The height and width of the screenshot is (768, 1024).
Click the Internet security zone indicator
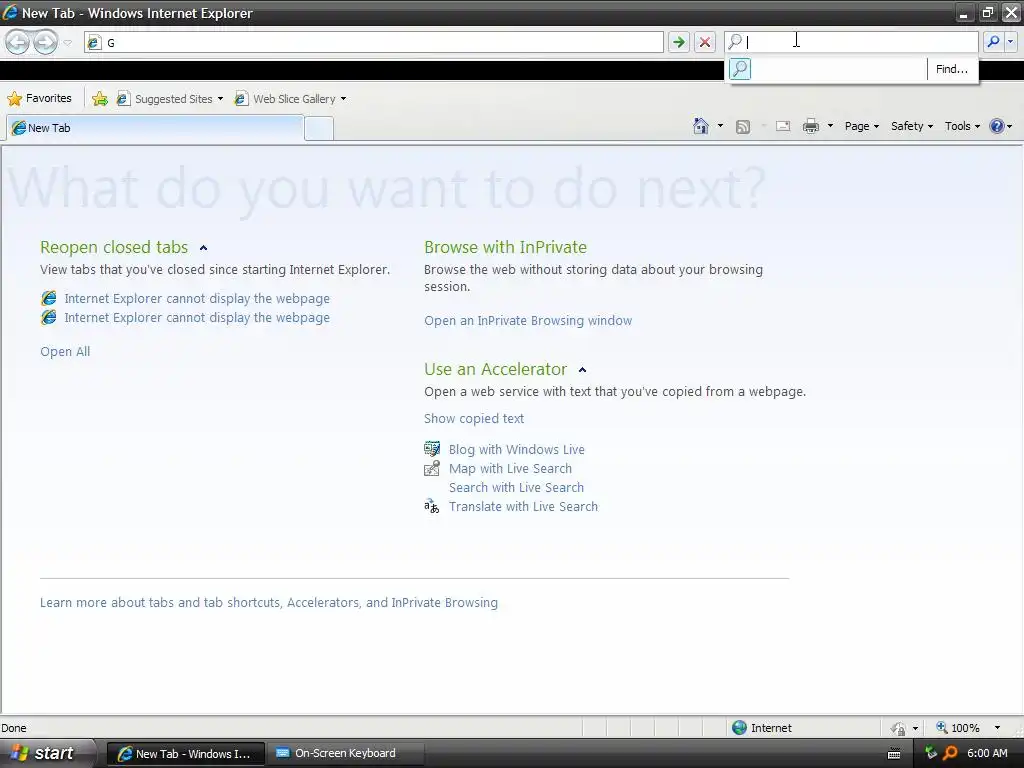pyautogui.click(x=761, y=728)
